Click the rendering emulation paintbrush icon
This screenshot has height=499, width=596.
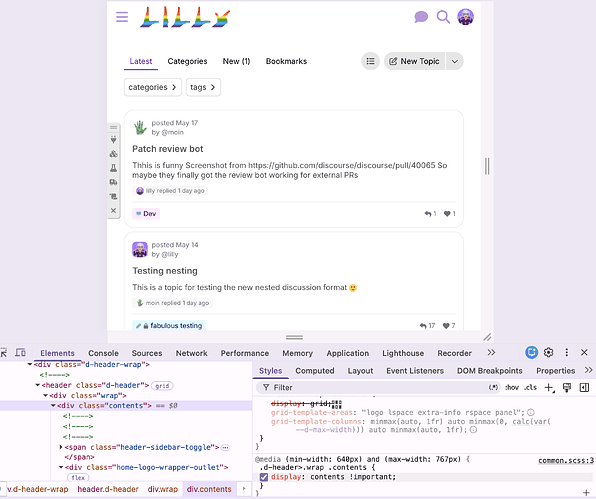(x=567, y=388)
